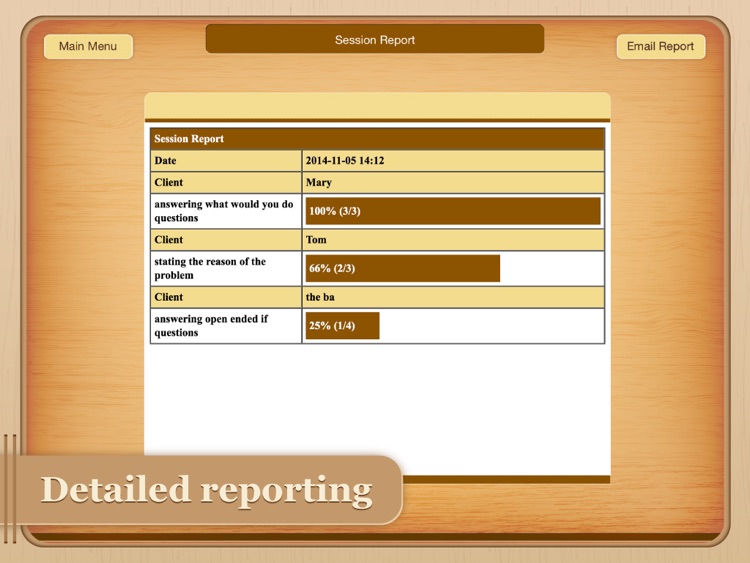Click the 66% (2/3) progress bar

click(403, 268)
